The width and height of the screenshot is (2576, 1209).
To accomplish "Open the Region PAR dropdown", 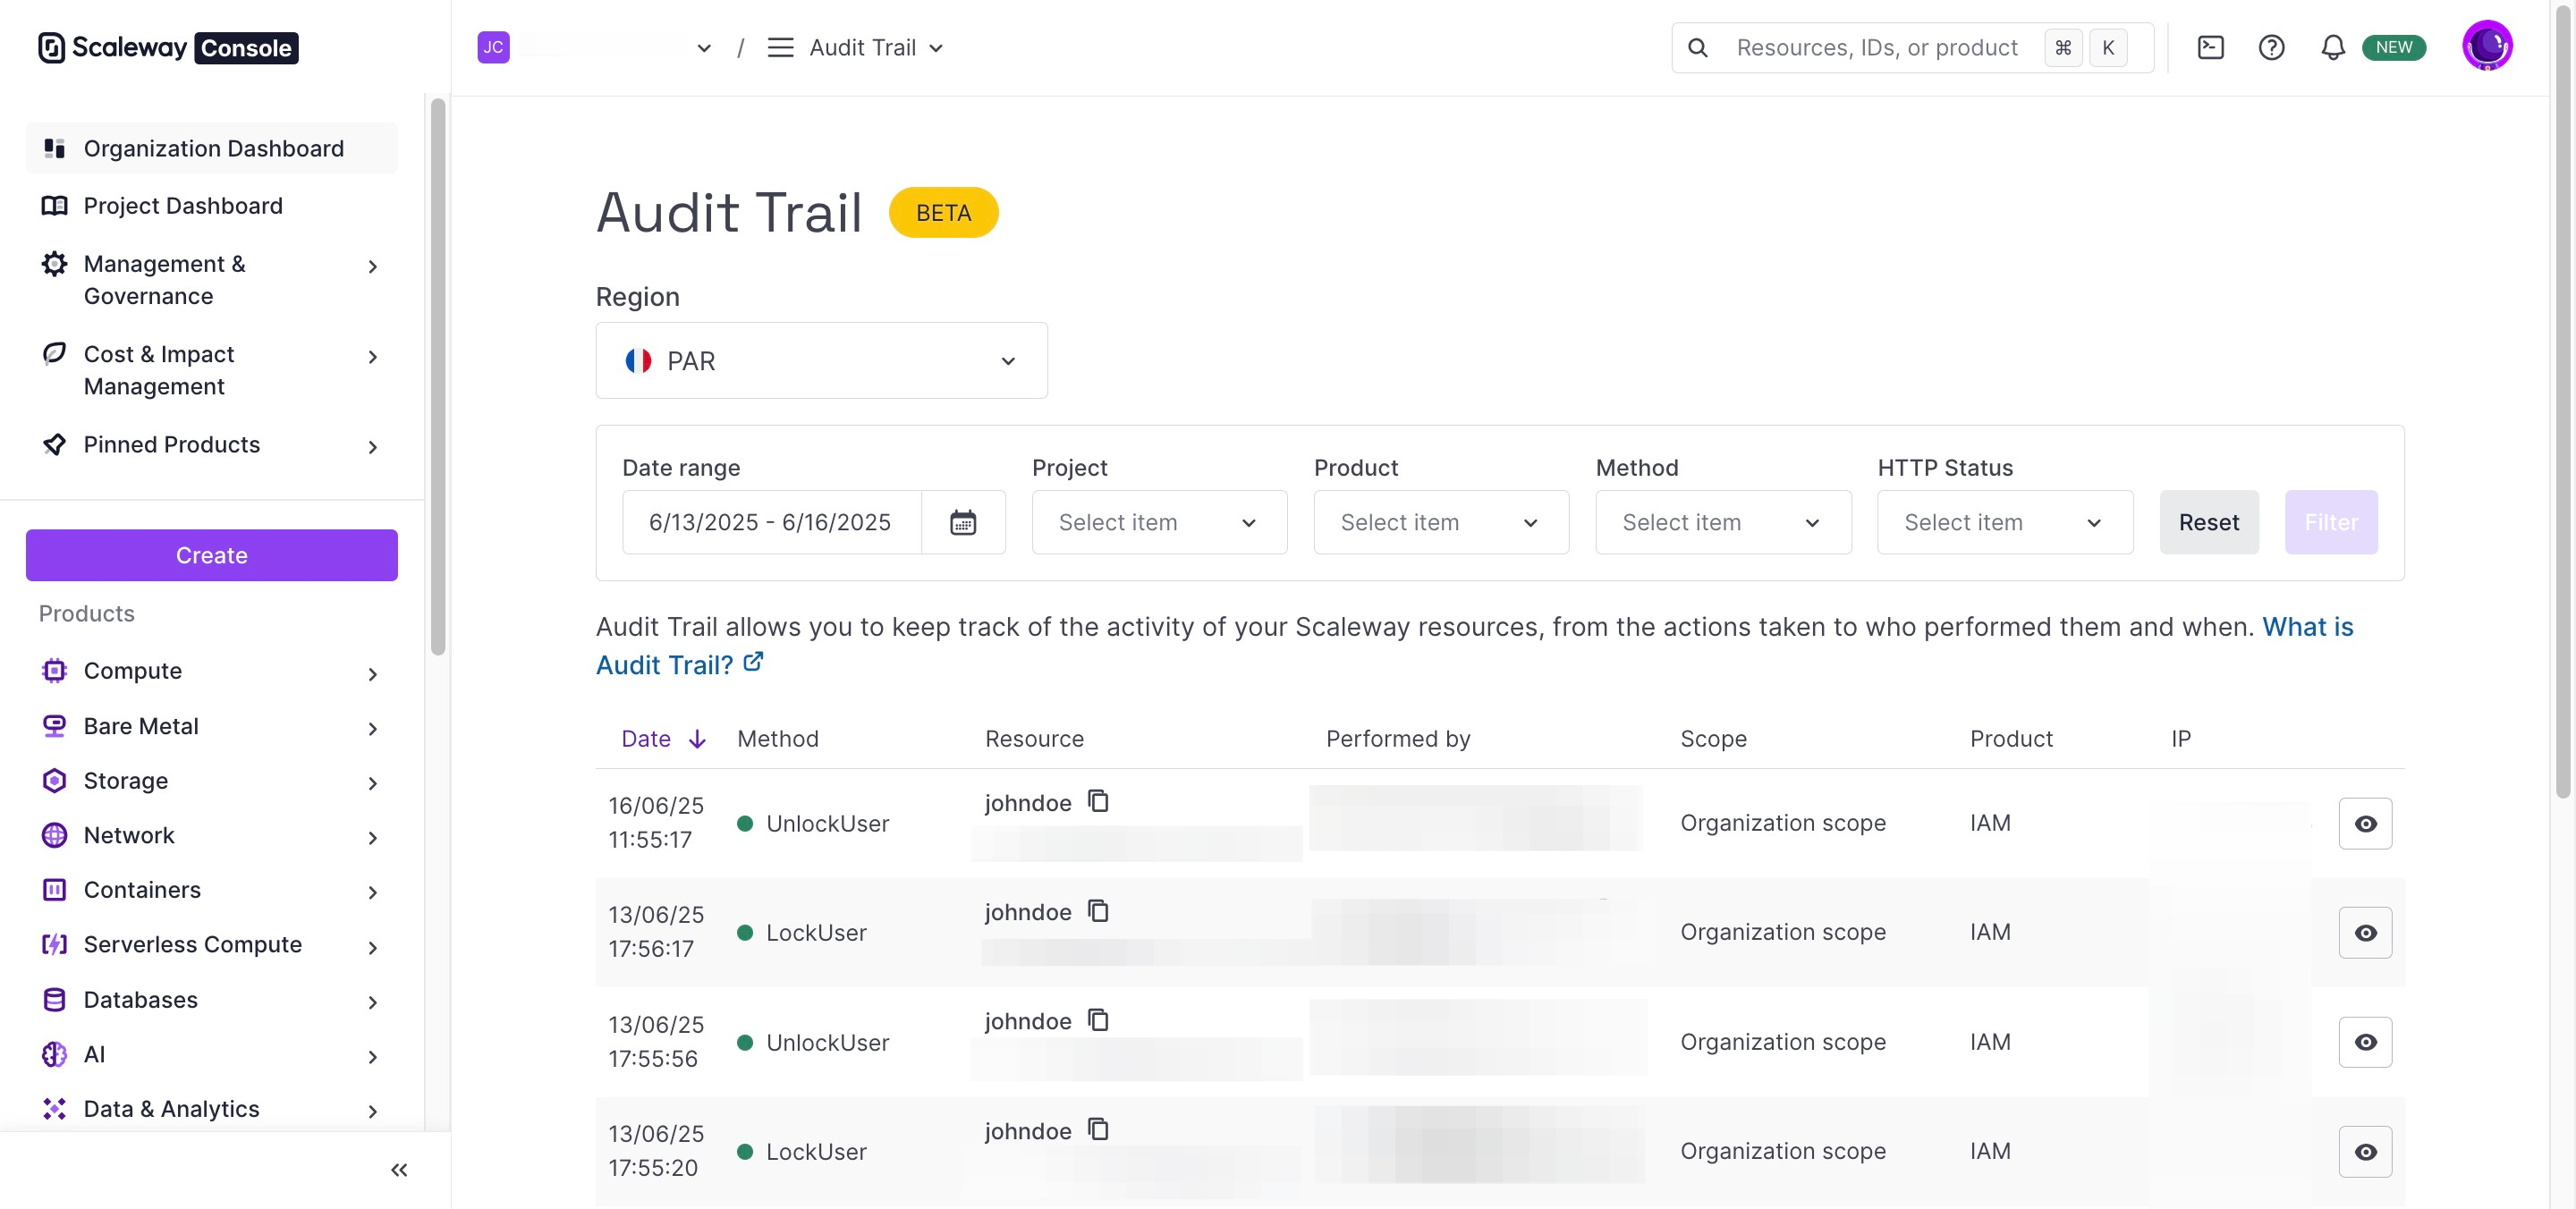I will (821, 360).
